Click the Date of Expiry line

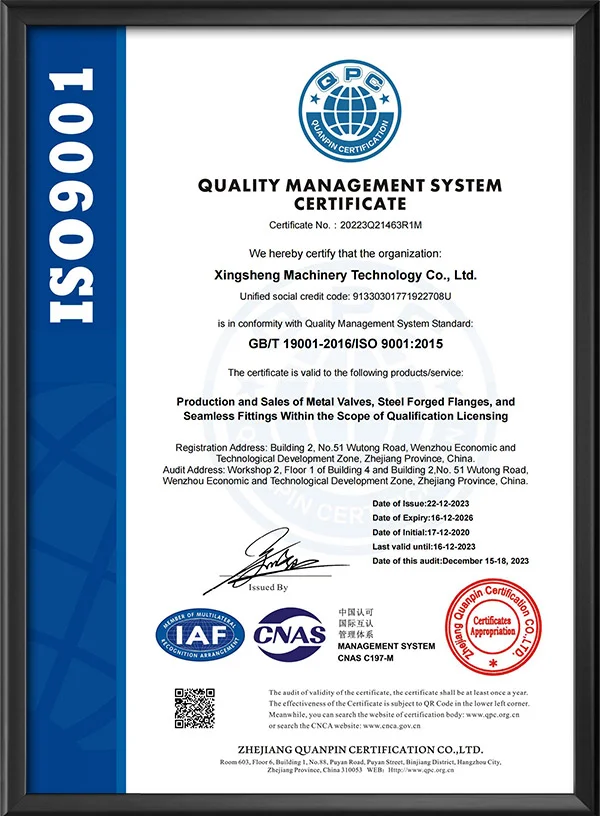(x=433, y=518)
